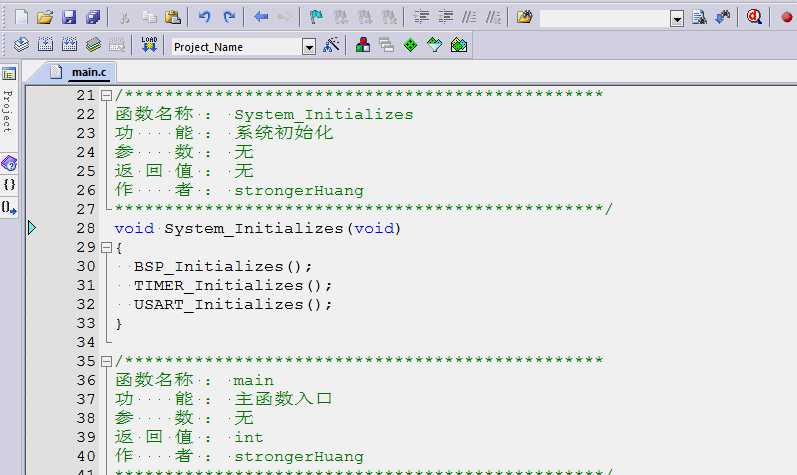The width and height of the screenshot is (797, 475).
Task: Click the Select Software Packs icon
Action: (x=434, y=45)
